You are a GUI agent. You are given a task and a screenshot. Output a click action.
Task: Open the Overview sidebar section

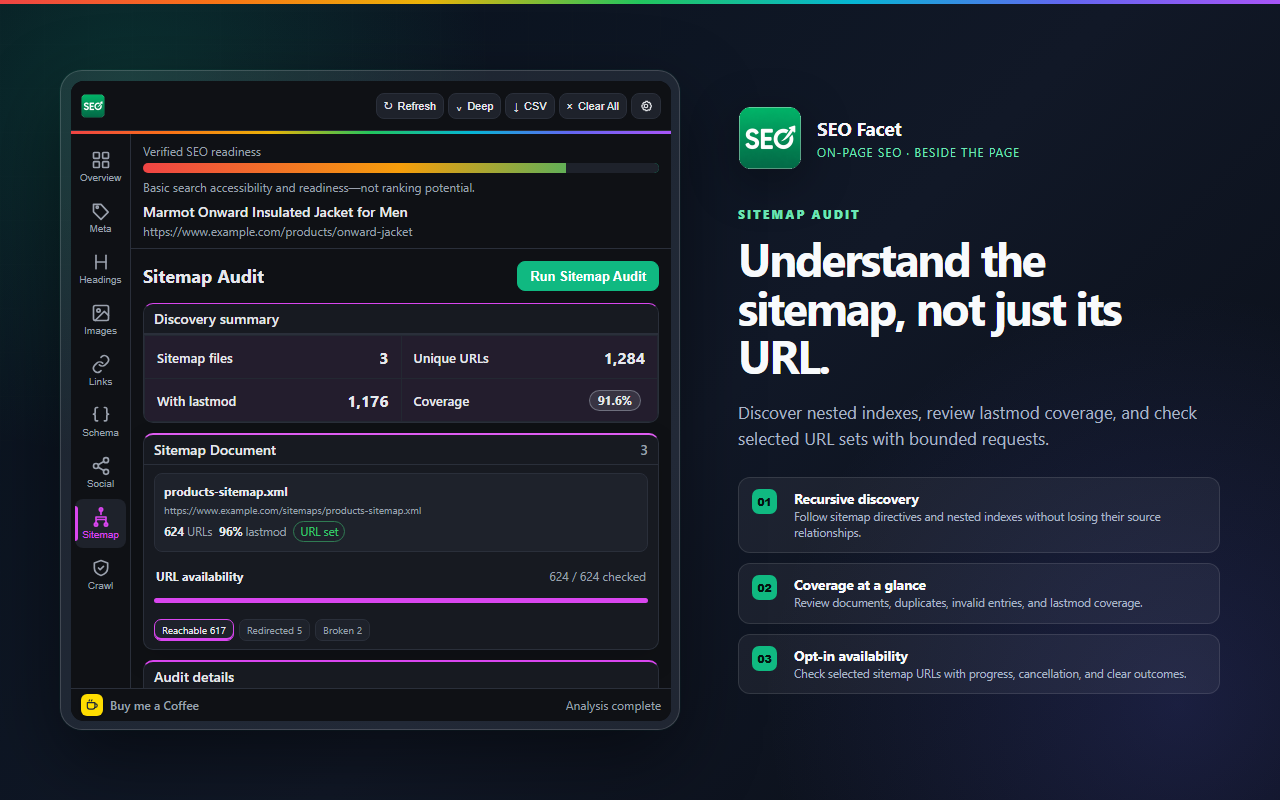click(x=100, y=167)
